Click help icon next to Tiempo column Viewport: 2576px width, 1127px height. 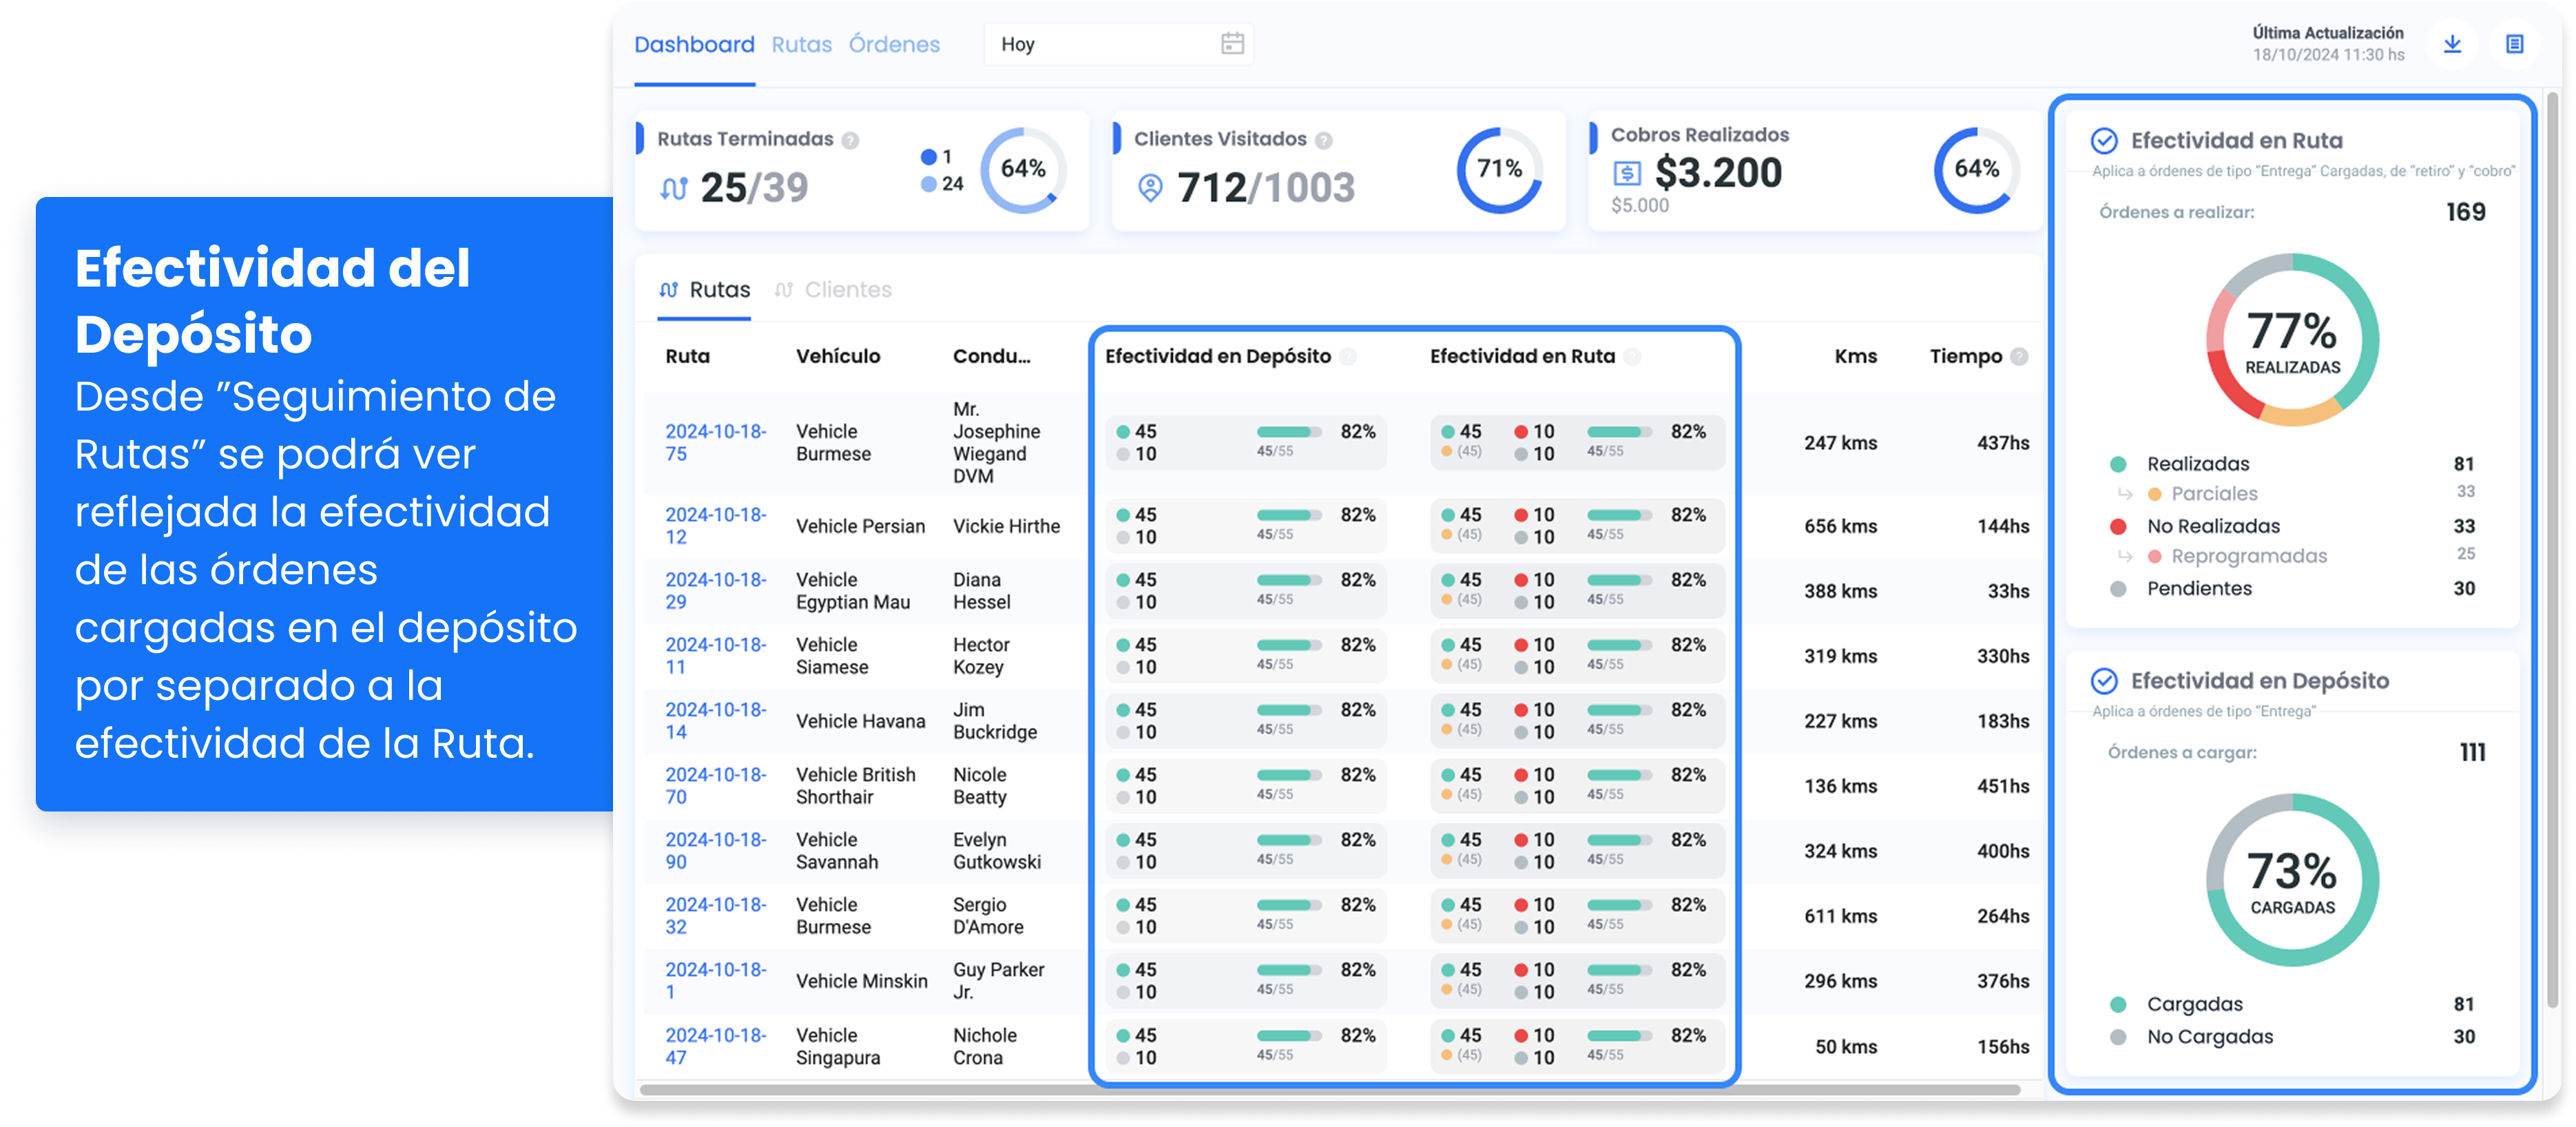[2019, 357]
